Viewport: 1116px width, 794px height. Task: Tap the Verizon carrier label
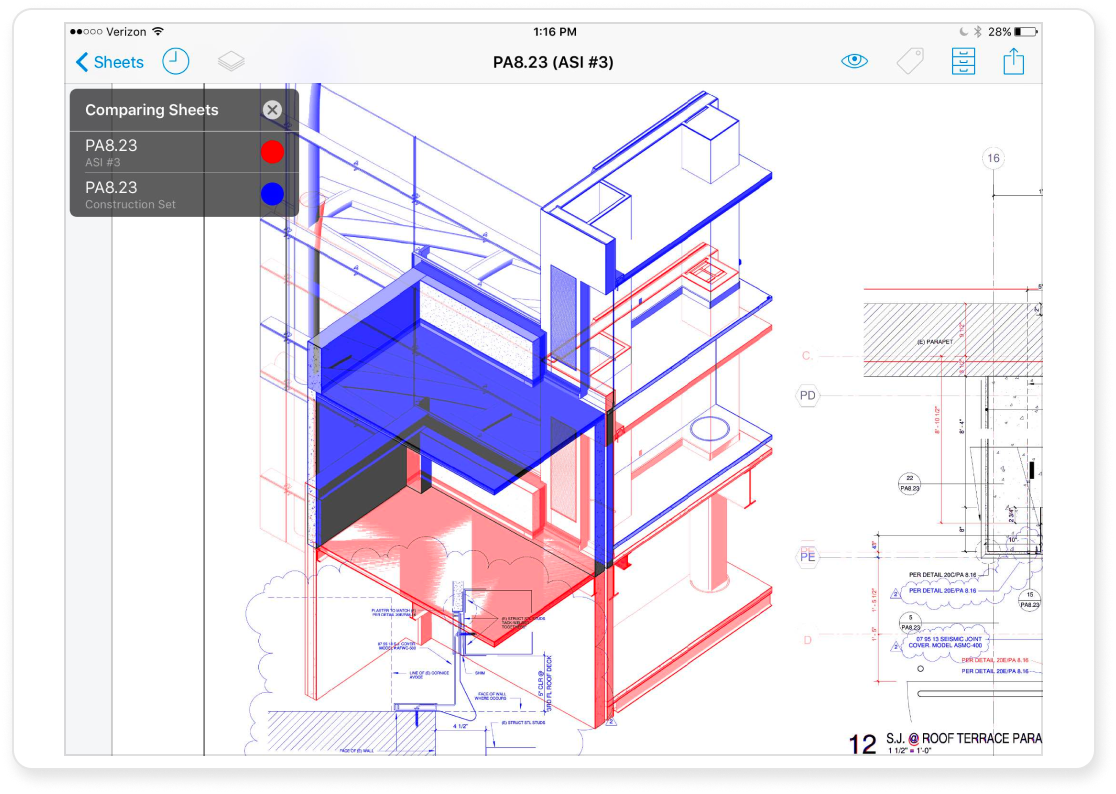[126, 31]
